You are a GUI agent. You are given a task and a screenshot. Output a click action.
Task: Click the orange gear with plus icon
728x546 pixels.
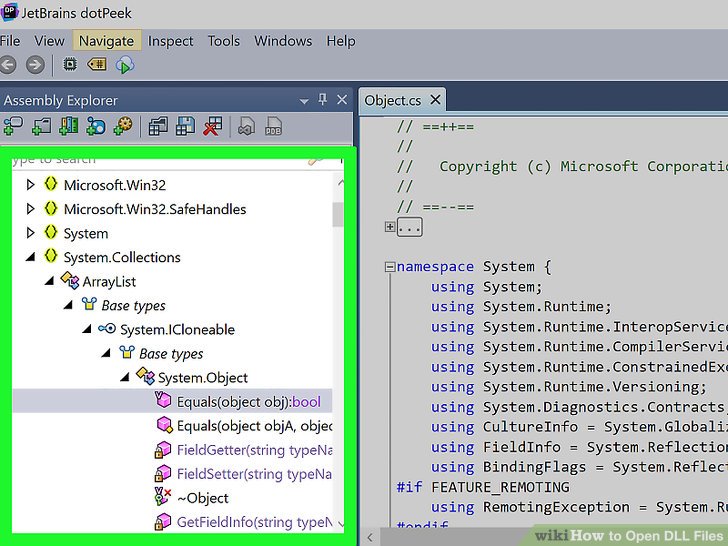pos(123,126)
